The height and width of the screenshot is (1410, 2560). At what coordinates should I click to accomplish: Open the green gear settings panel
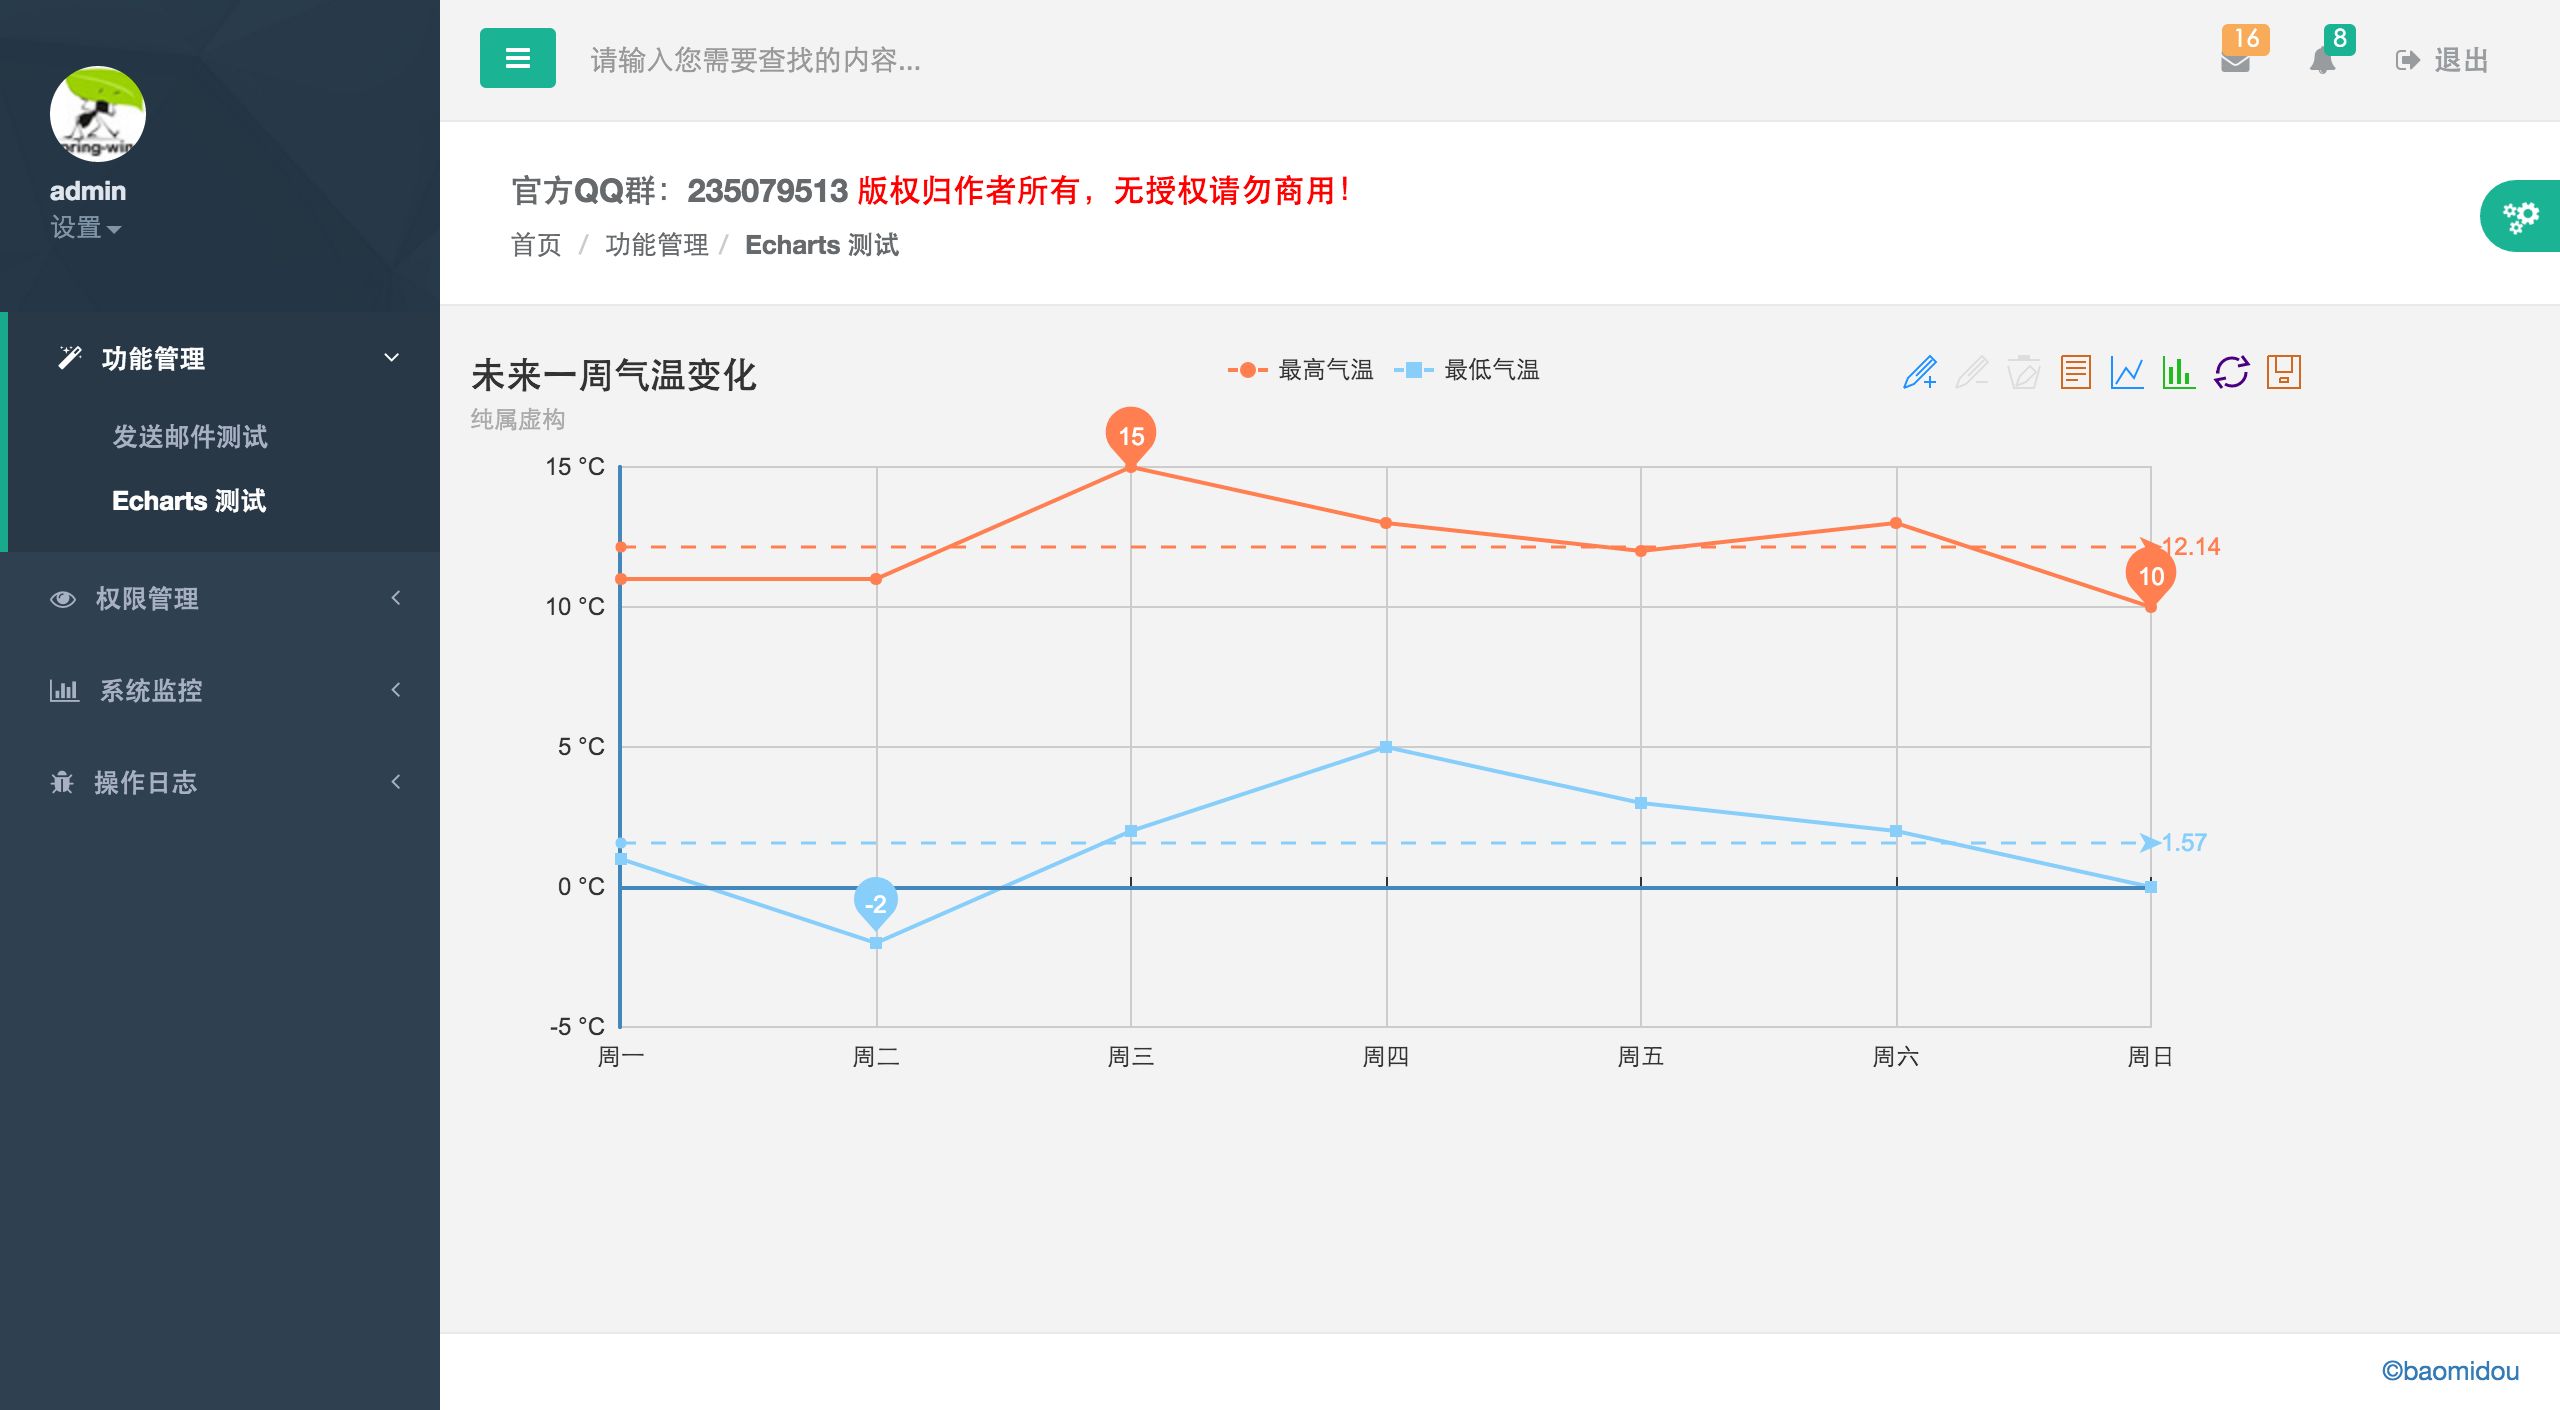2520,216
